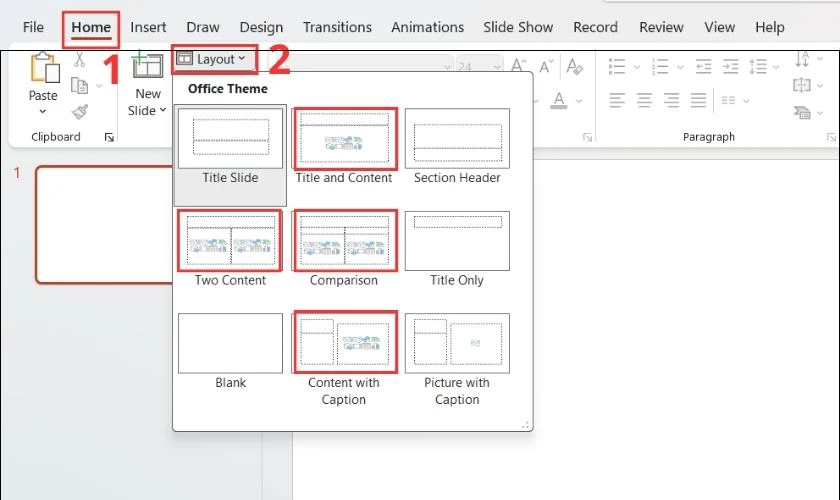Click Increase Font Size icon
The width and height of the screenshot is (840, 500).
tap(519, 66)
